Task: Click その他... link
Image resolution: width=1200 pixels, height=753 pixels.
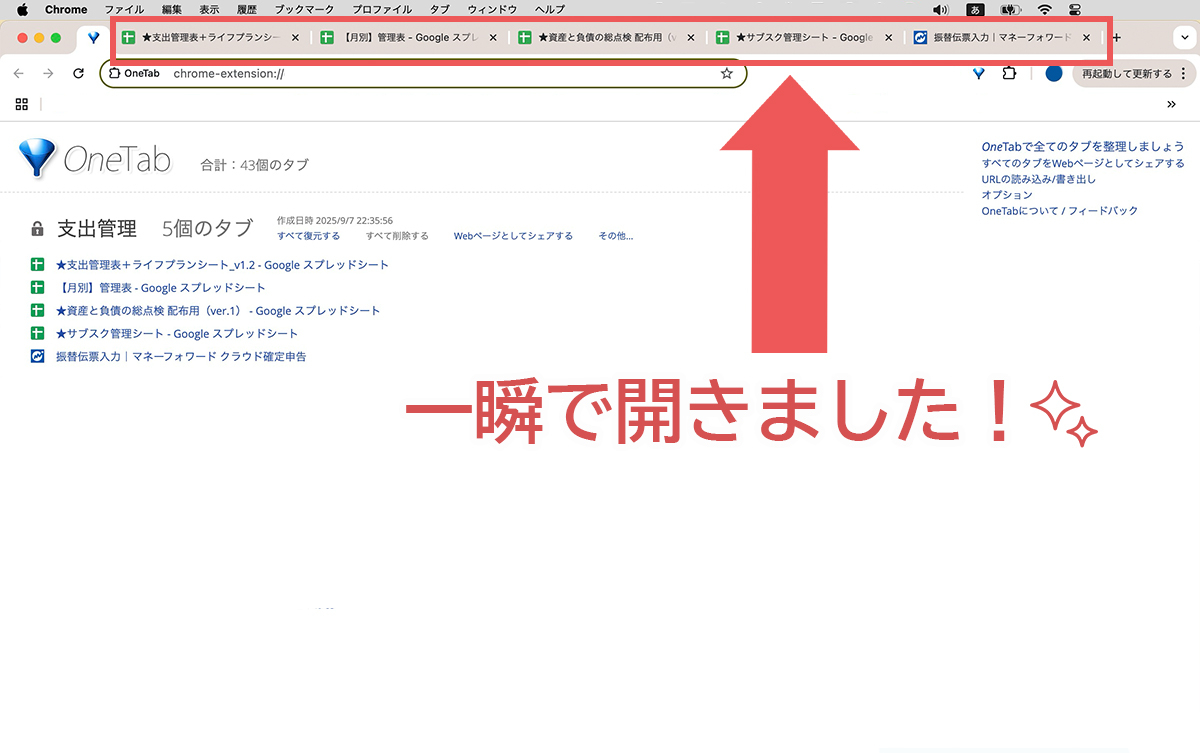Action: (x=616, y=236)
